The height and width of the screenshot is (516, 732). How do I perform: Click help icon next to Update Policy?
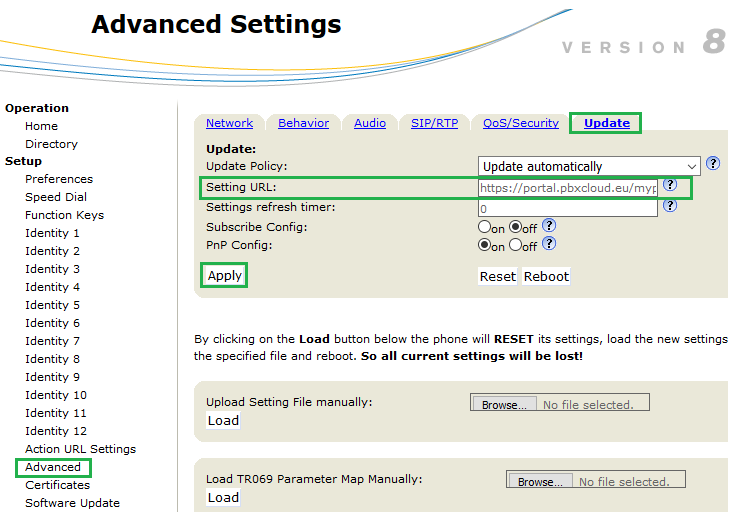click(713, 164)
